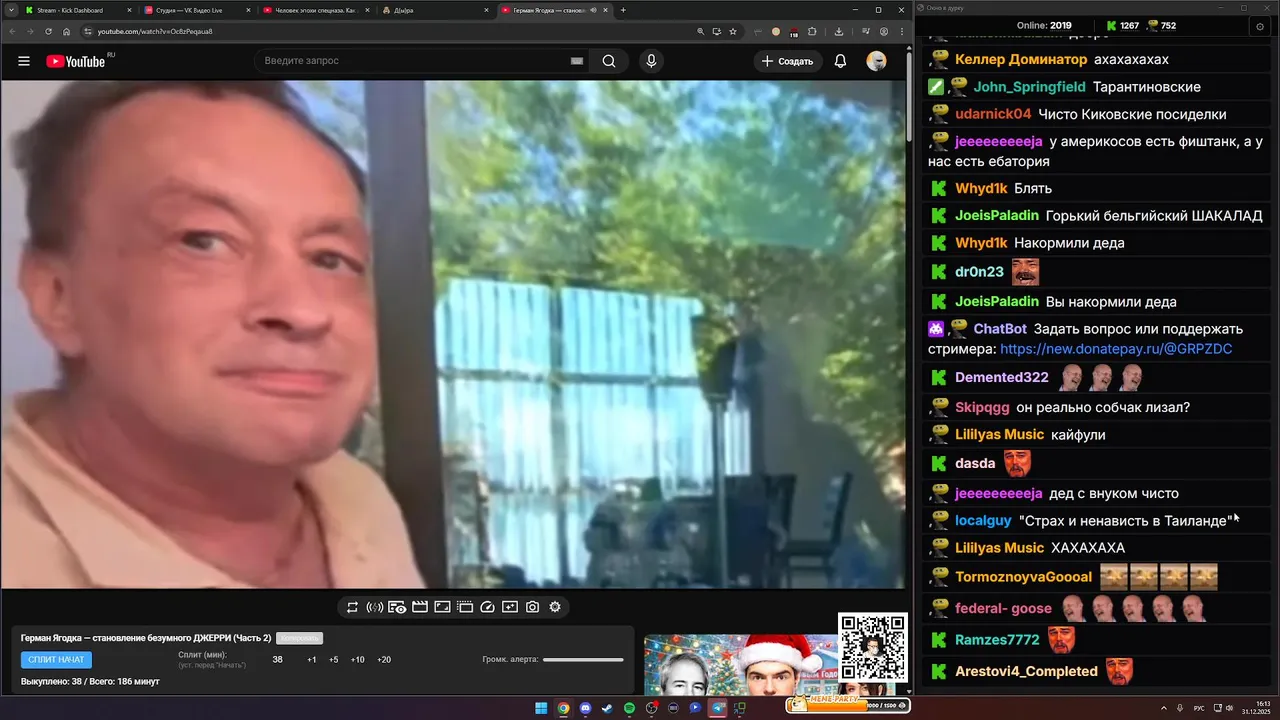Image resolution: width=1280 pixels, height=720 pixels.
Task: Open Windows Start menu
Action: [541, 708]
